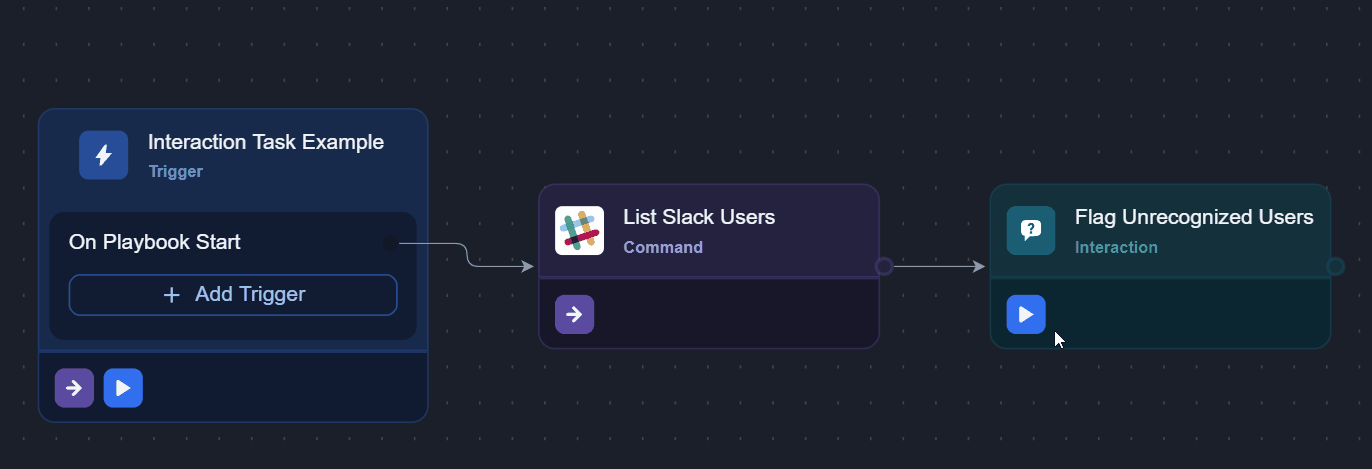Select the List Slack Users node title

(699, 217)
